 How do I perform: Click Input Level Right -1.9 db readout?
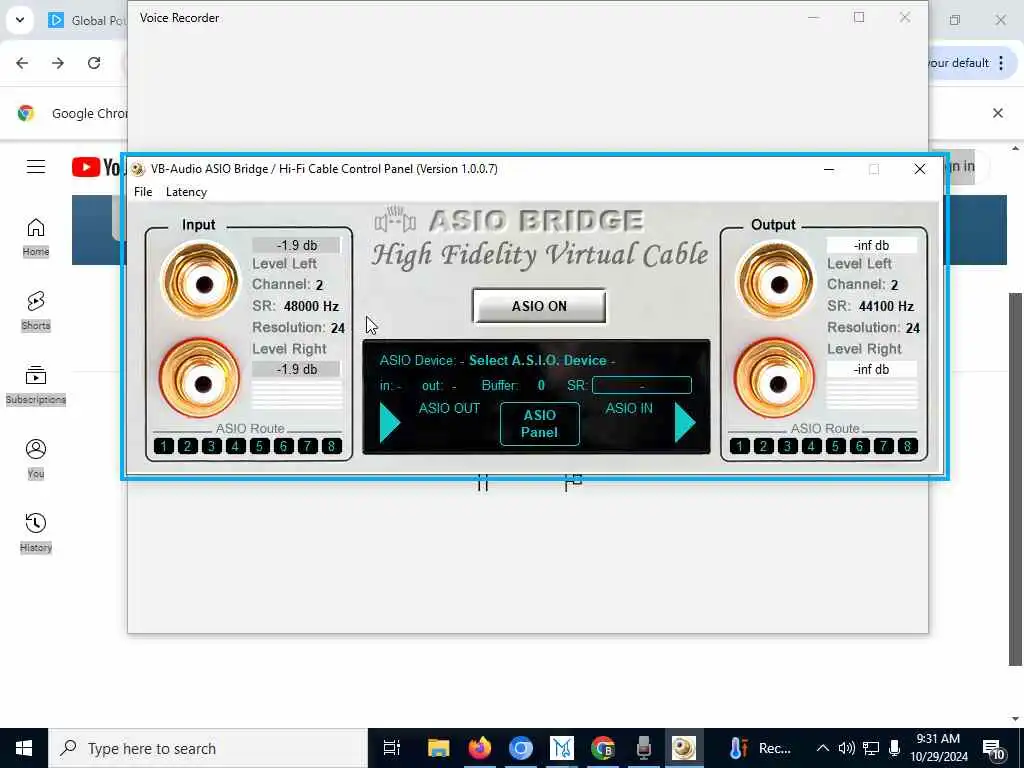click(296, 369)
